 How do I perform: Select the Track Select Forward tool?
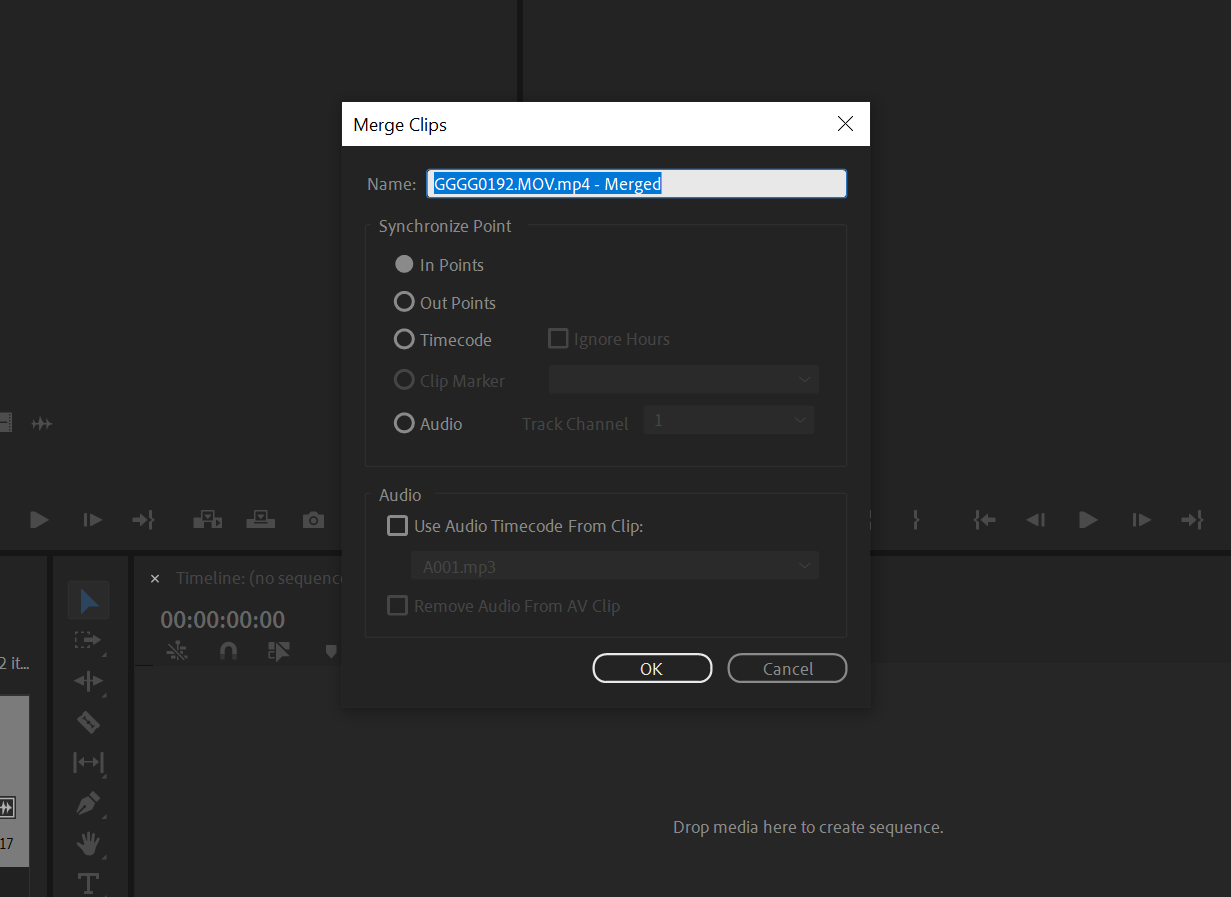point(89,640)
